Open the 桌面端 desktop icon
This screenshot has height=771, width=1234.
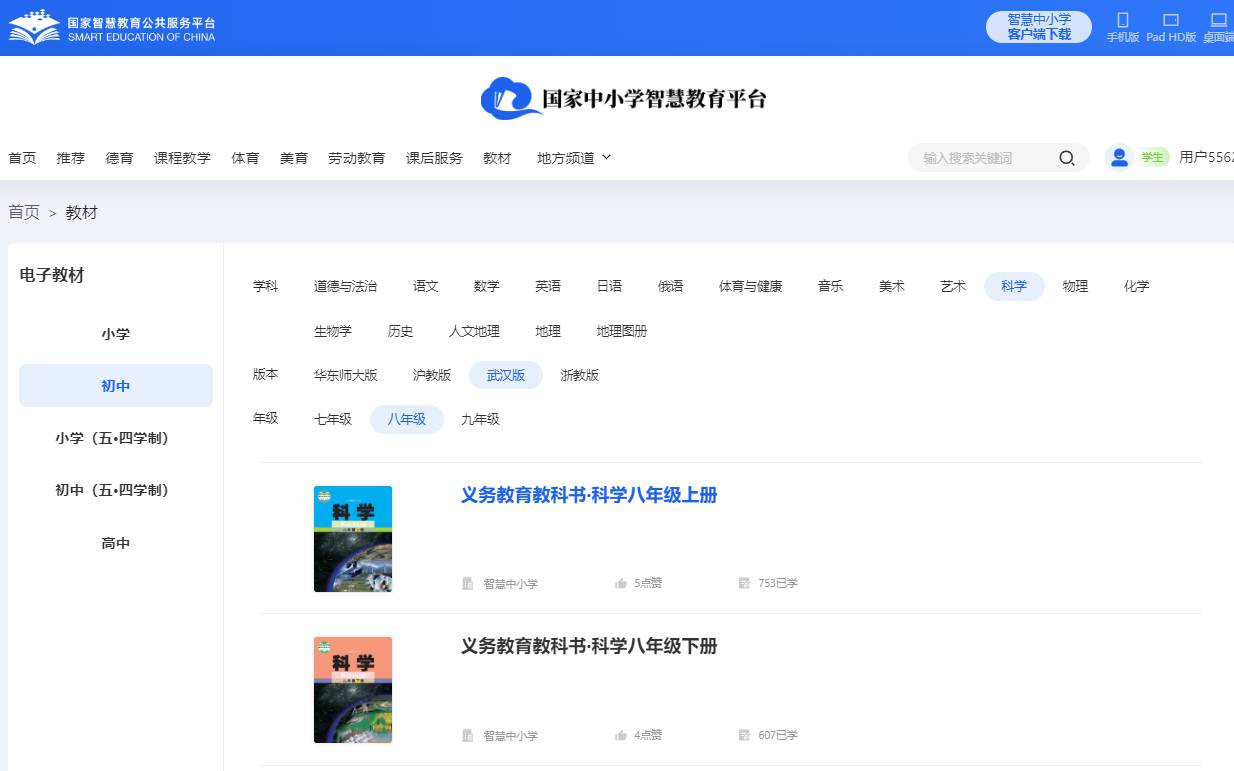(x=1219, y=20)
